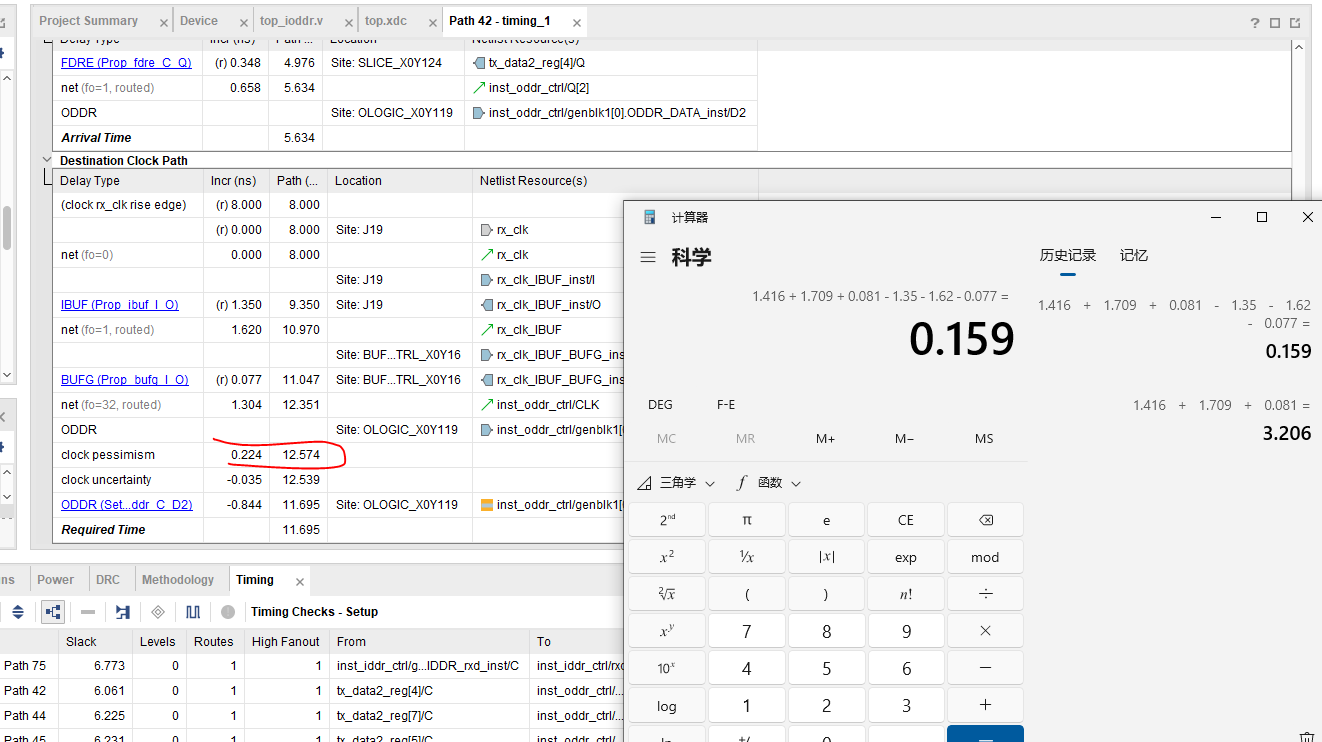Image resolution: width=1322 pixels, height=742 pixels.
Task: Click the CE clear entry button
Action: tap(906, 520)
